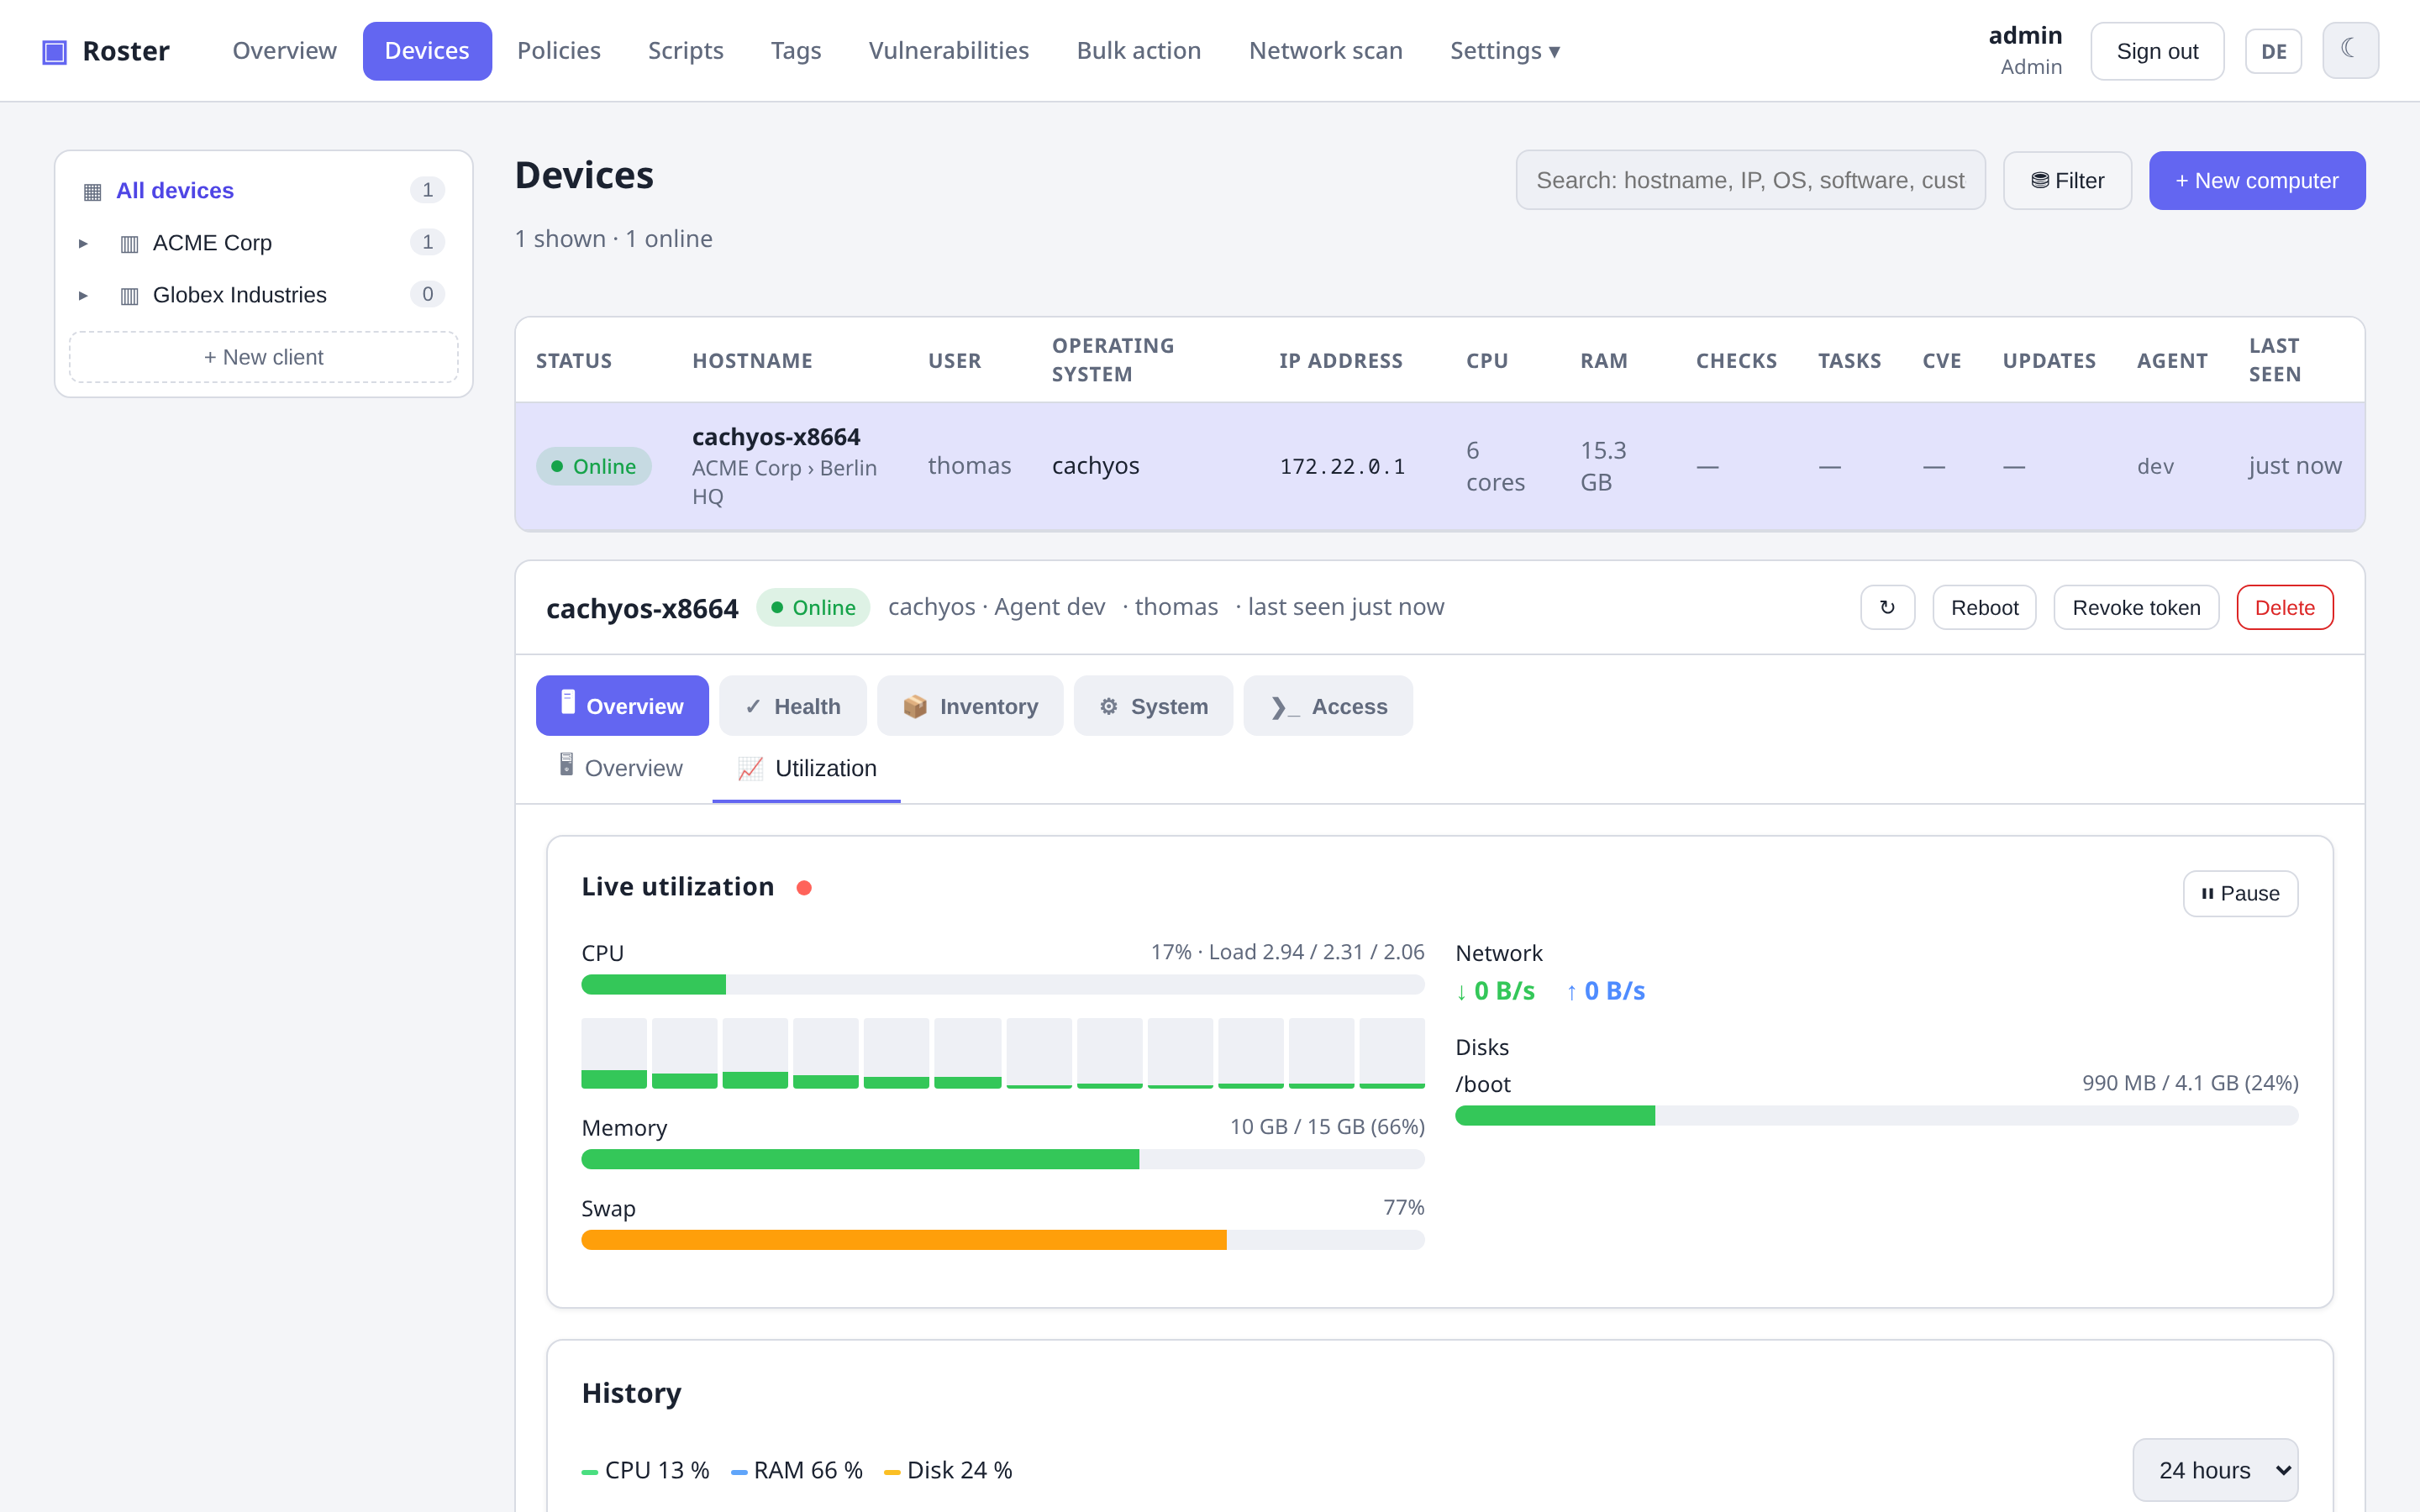Focus the device search field
2420x1512 pixels.
(1750, 180)
